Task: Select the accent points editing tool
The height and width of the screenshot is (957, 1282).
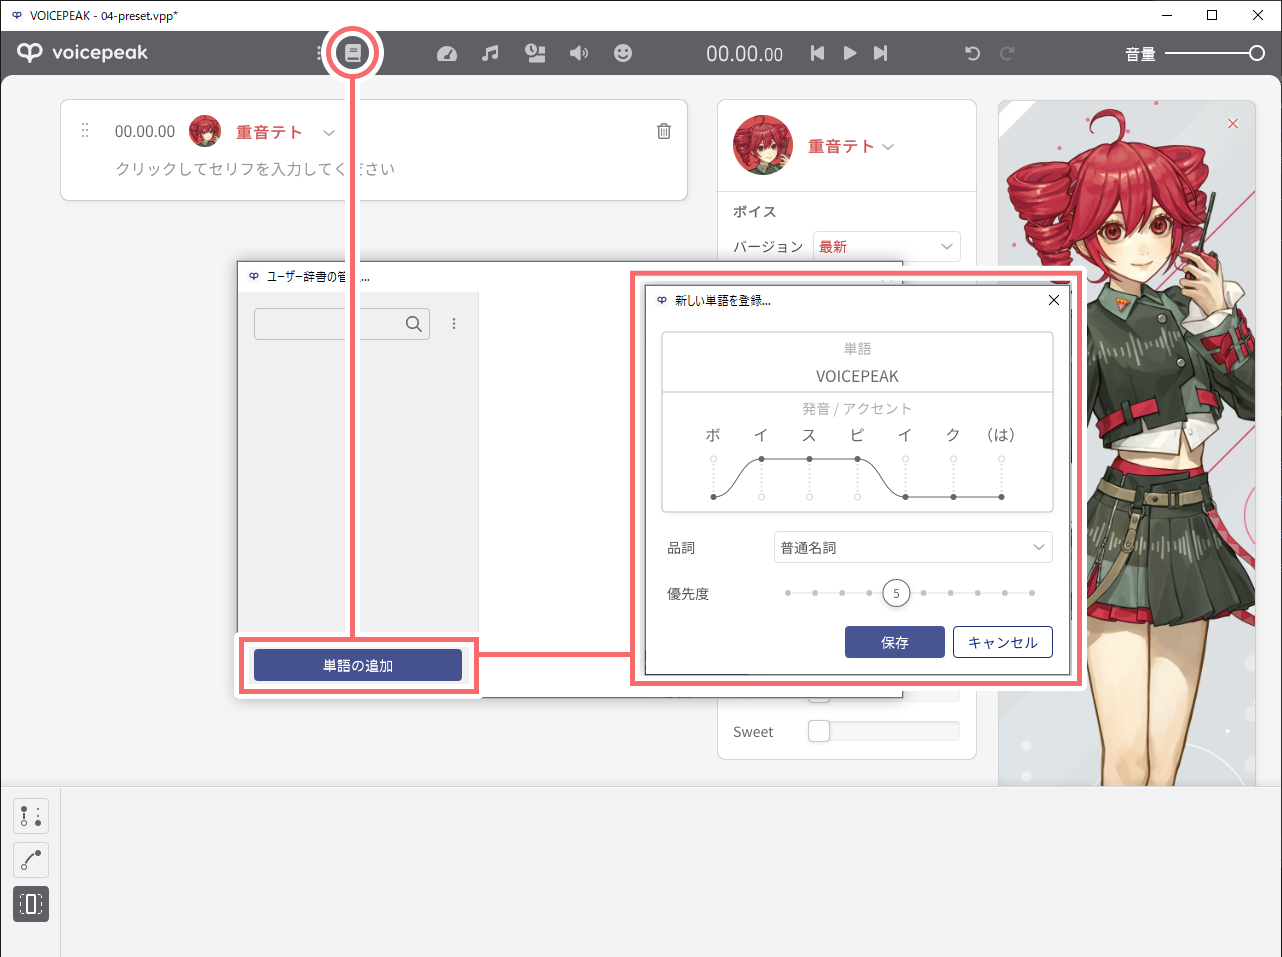Action: (x=31, y=816)
